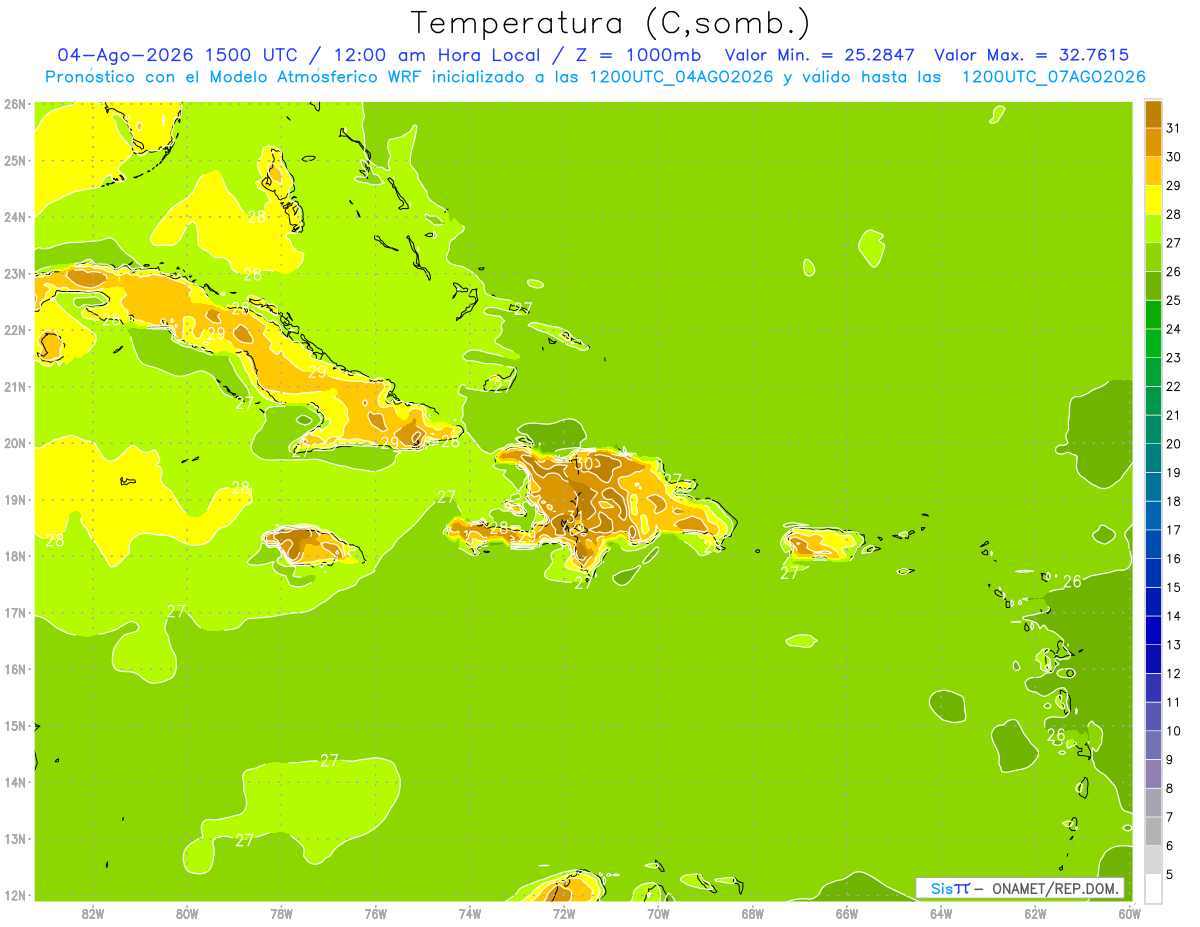Click longitude axis label 82W
This screenshot has height=927, width=1200.
92,913
